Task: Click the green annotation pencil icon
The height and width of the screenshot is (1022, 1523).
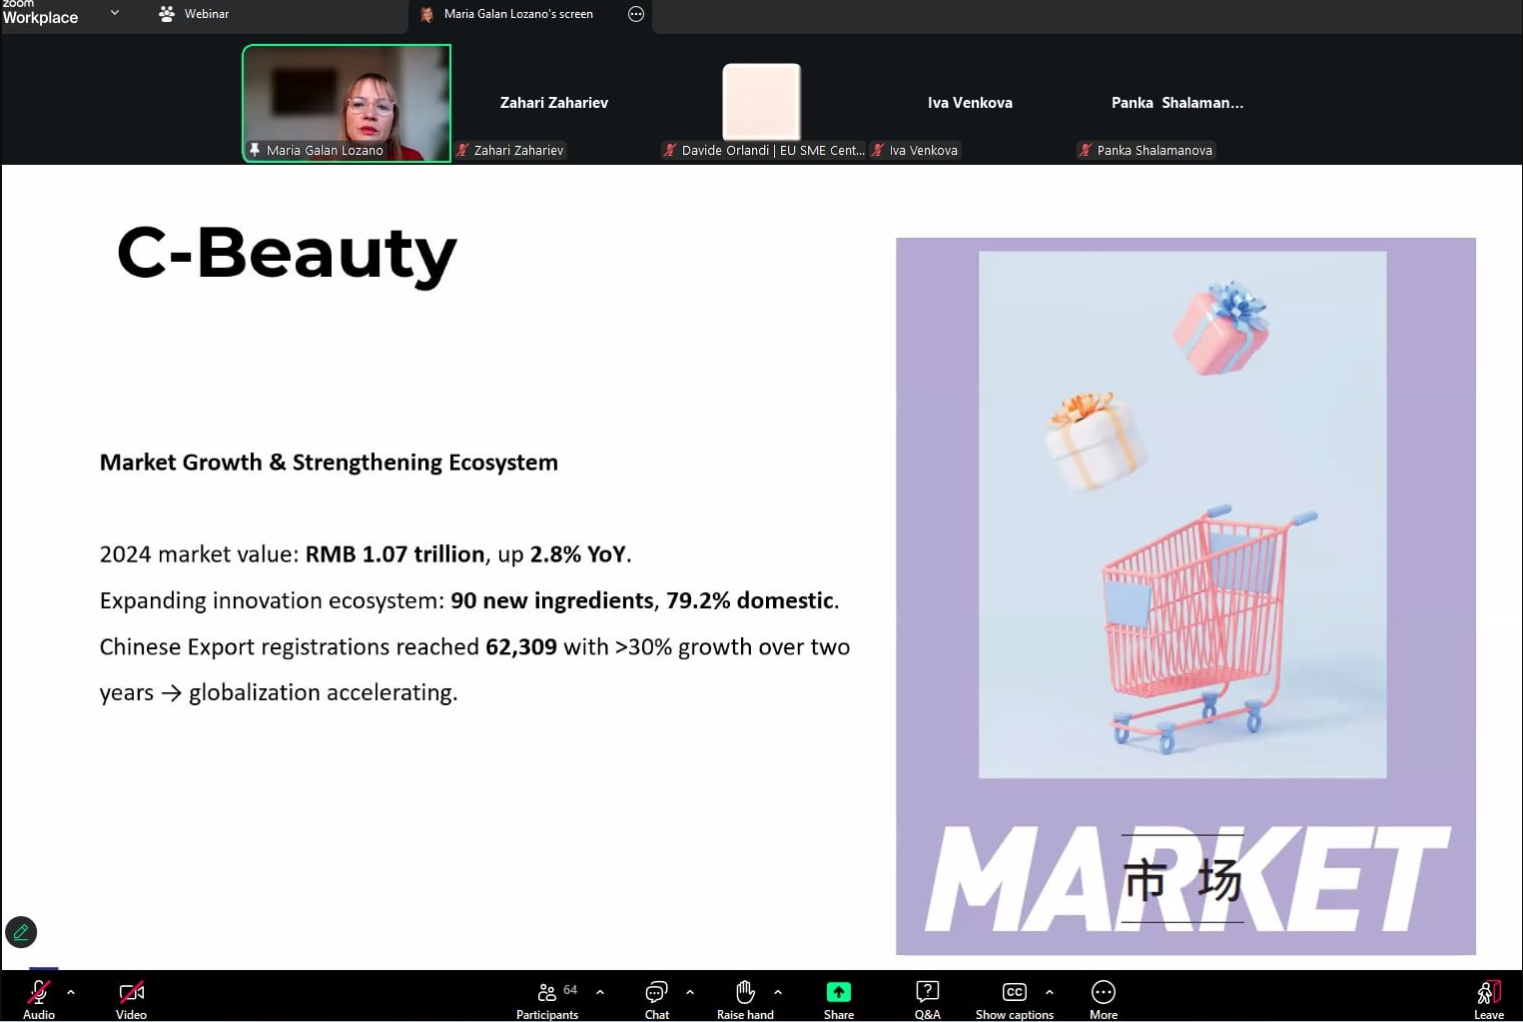Action: (x=21, y=932)
